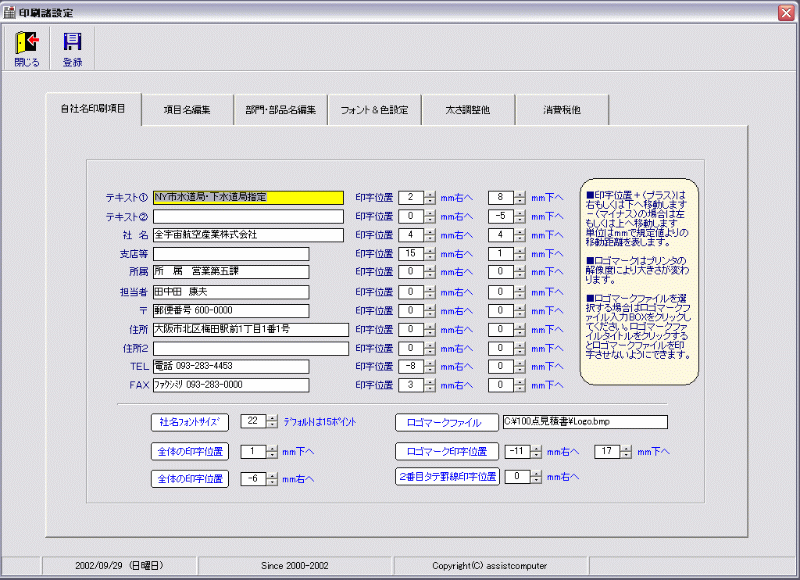Click the FAX field with 093-283-0000
Viewport: 800px width, 580px height.
point(231,385)
